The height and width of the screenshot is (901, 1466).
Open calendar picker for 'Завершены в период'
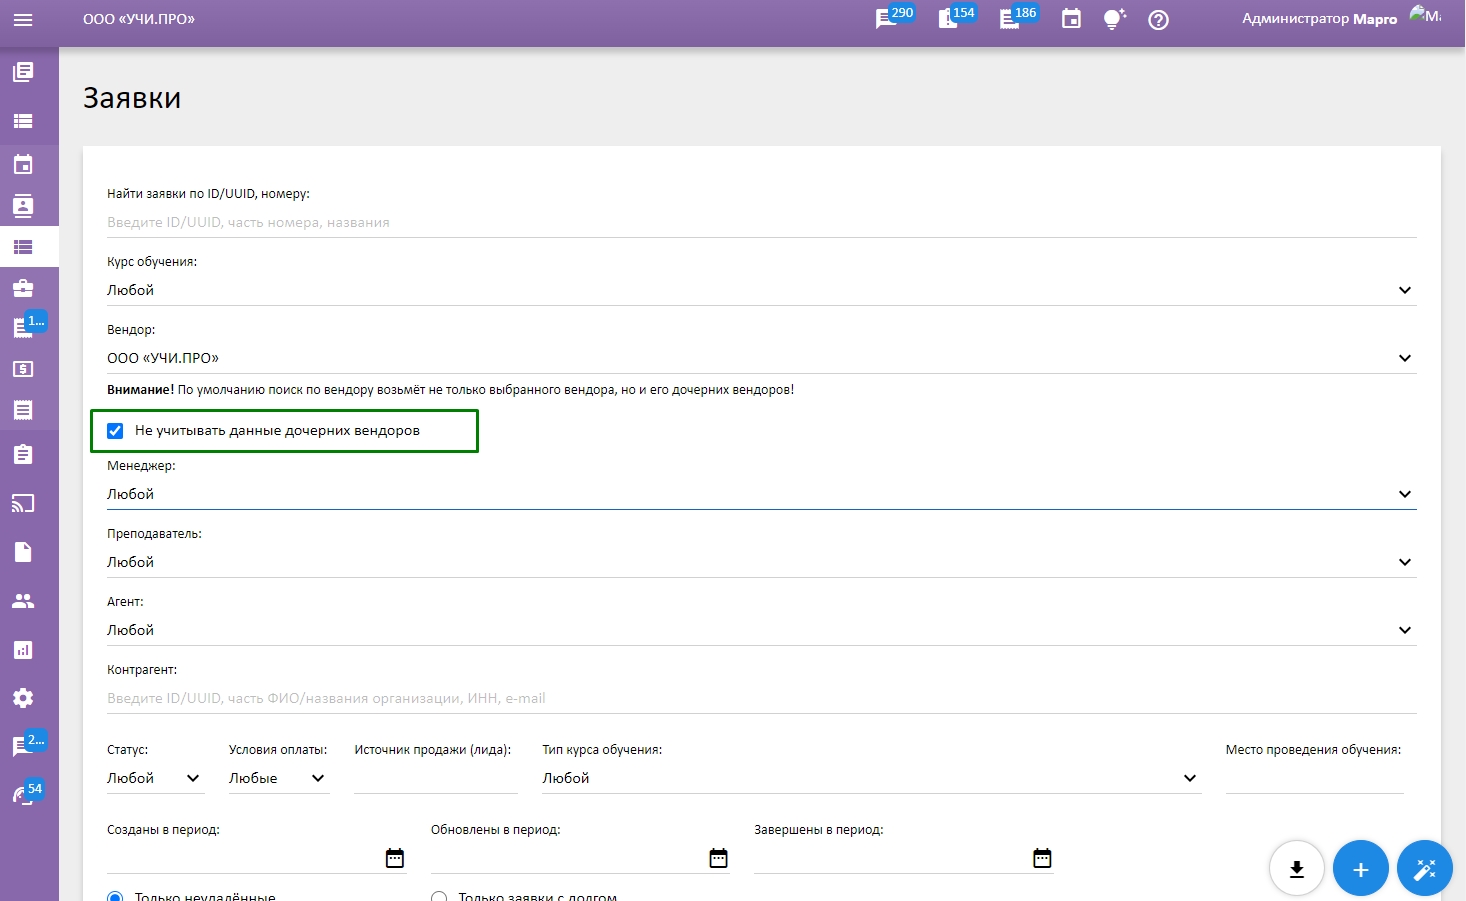click(x=1042, y=858)
